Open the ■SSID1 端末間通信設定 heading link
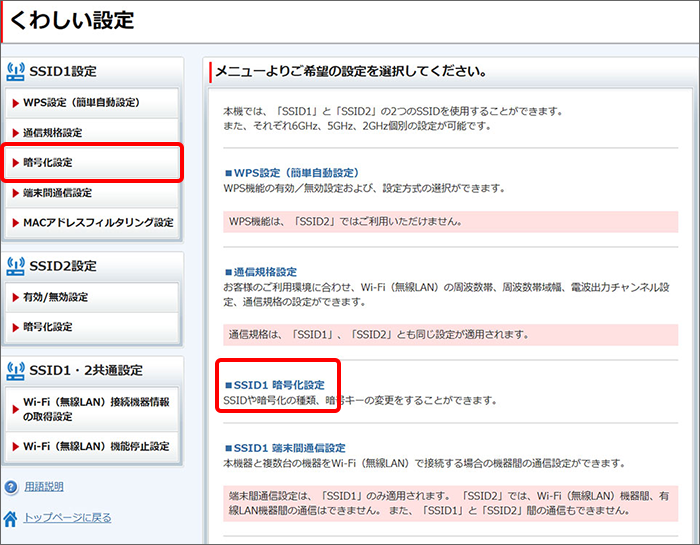Screen dimensions: 700x545 (x=285, y=448)
